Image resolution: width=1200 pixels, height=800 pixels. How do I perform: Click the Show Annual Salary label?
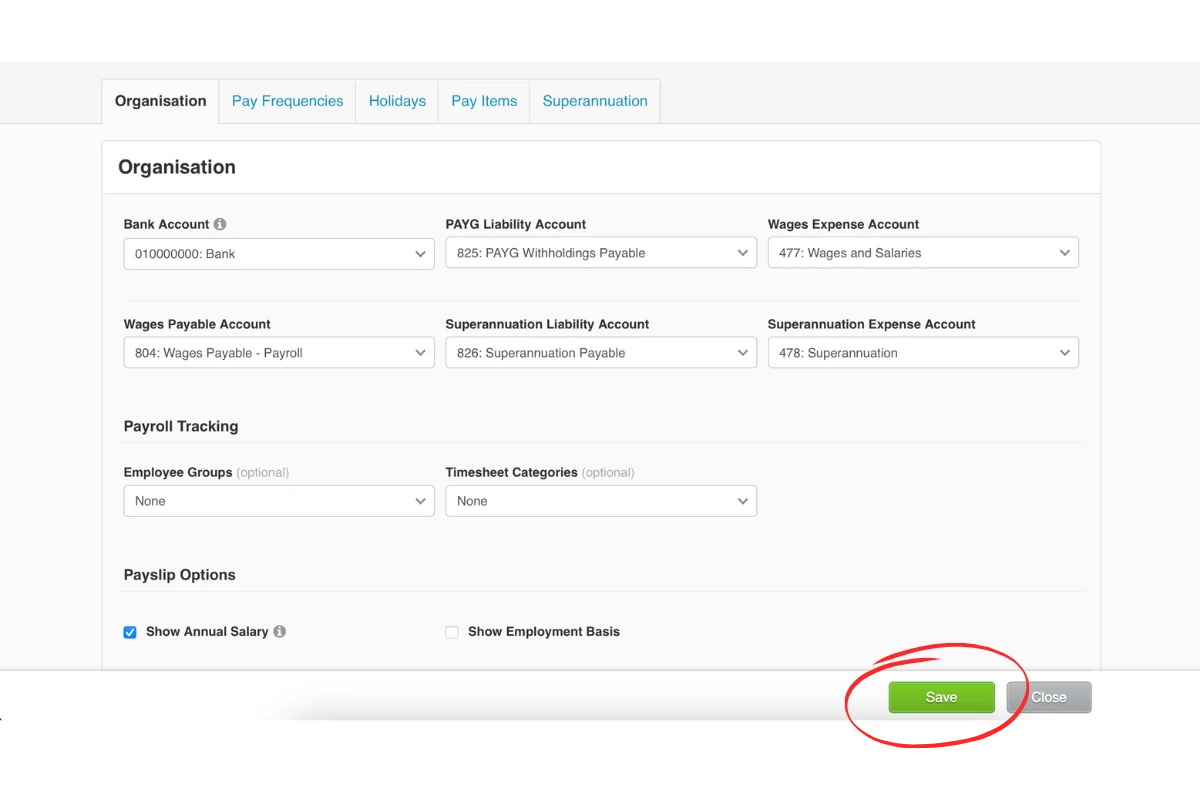pos(207,632)
